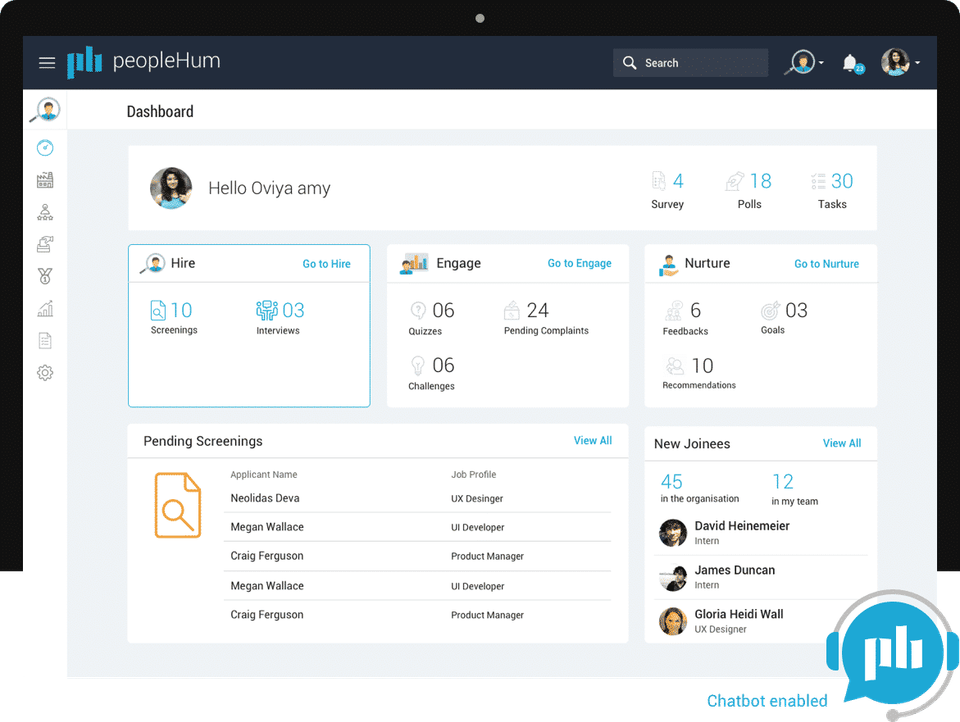960x722 pixels.
Task: Follow the Go to Engage link
Action: [x=579, y=264]
